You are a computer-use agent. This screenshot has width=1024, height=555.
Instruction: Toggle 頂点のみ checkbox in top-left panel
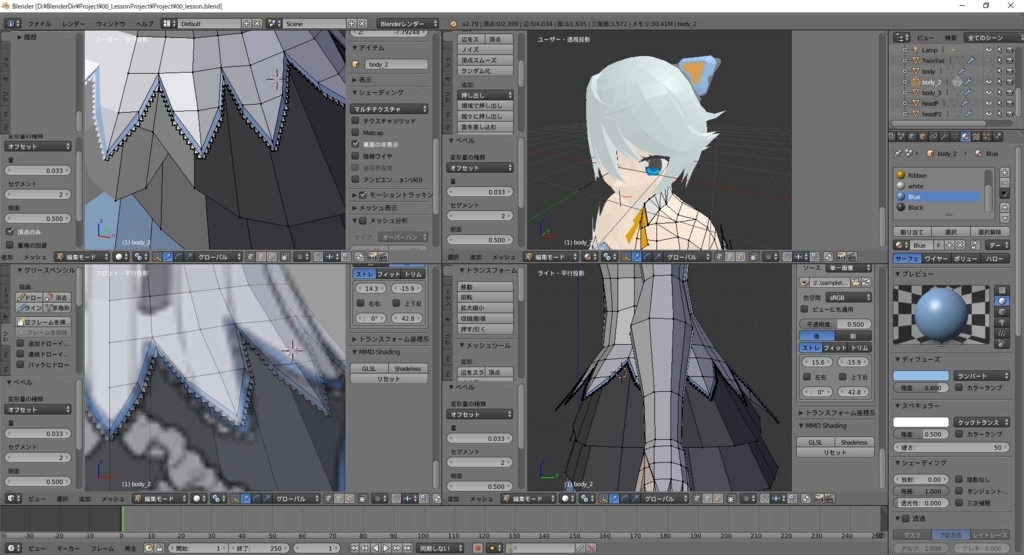(10, 232)
